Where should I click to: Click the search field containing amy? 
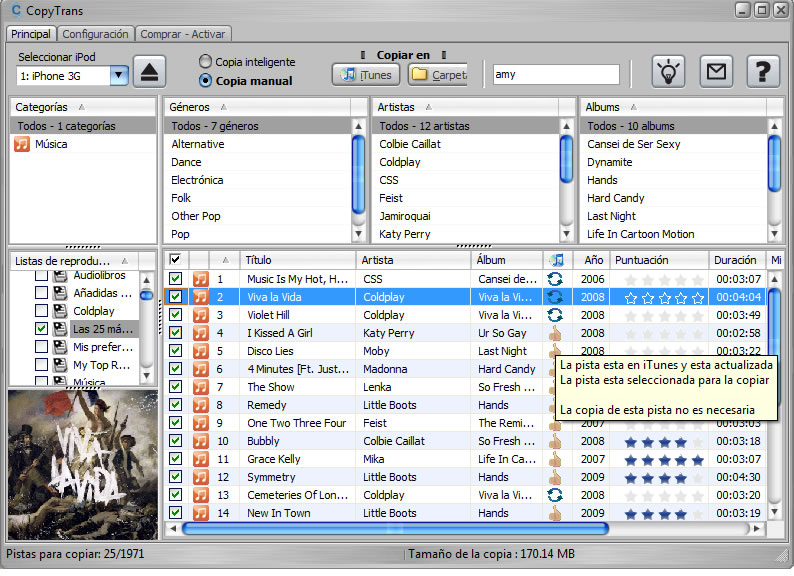[556, 74]
